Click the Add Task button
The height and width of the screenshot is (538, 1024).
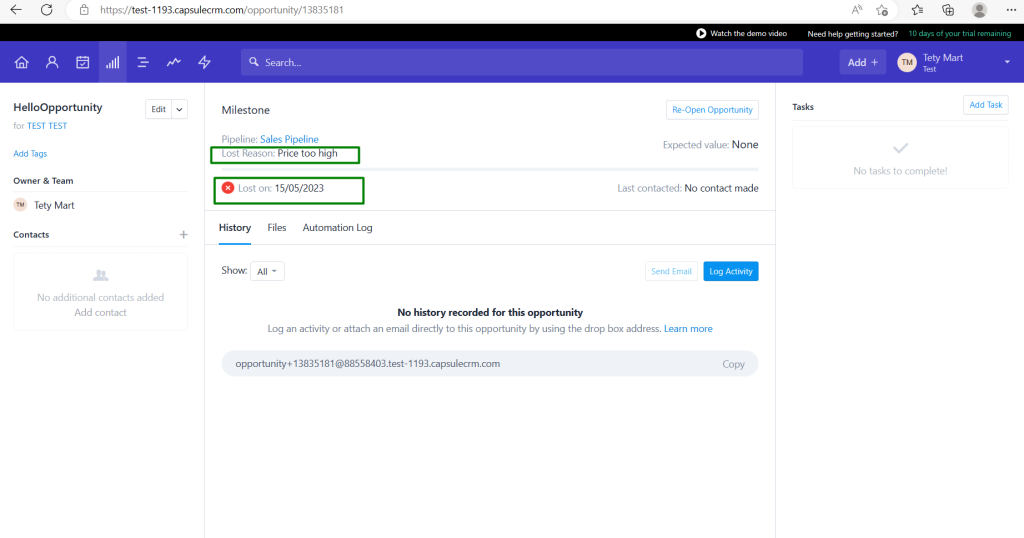point(985,104)
